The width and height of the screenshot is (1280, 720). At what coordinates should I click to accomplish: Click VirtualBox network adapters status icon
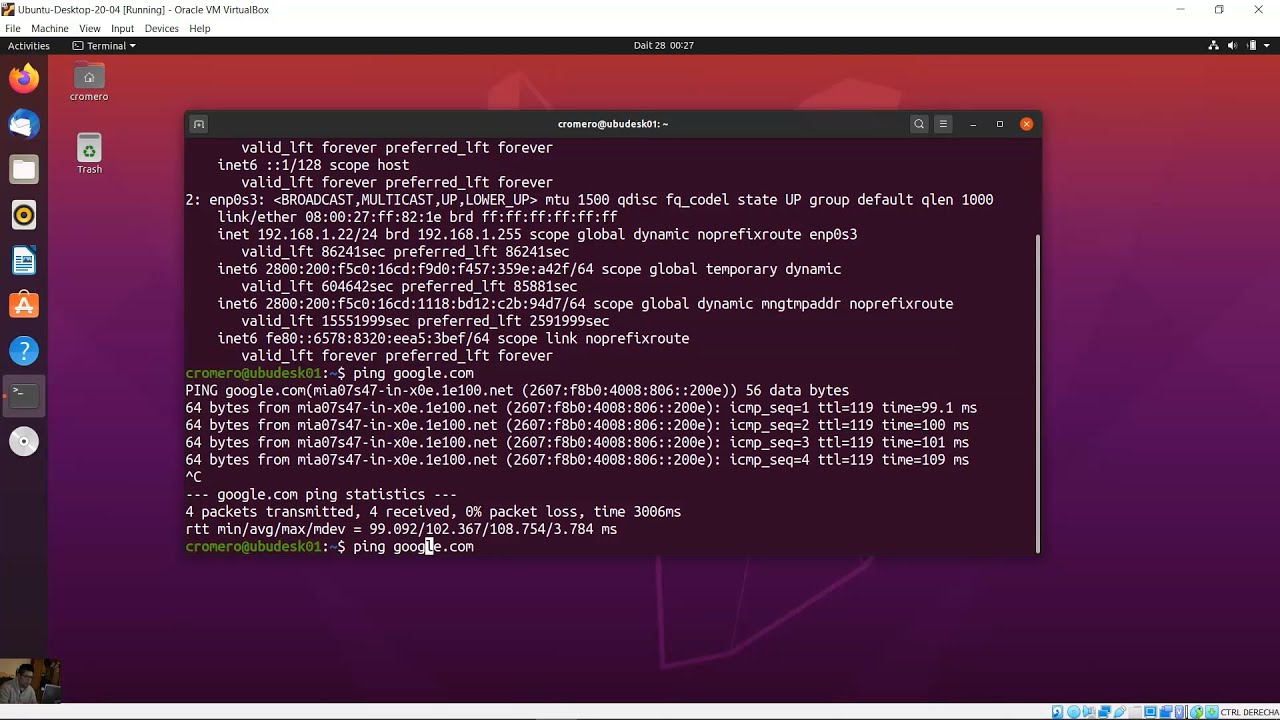(x=1104, y=712)
